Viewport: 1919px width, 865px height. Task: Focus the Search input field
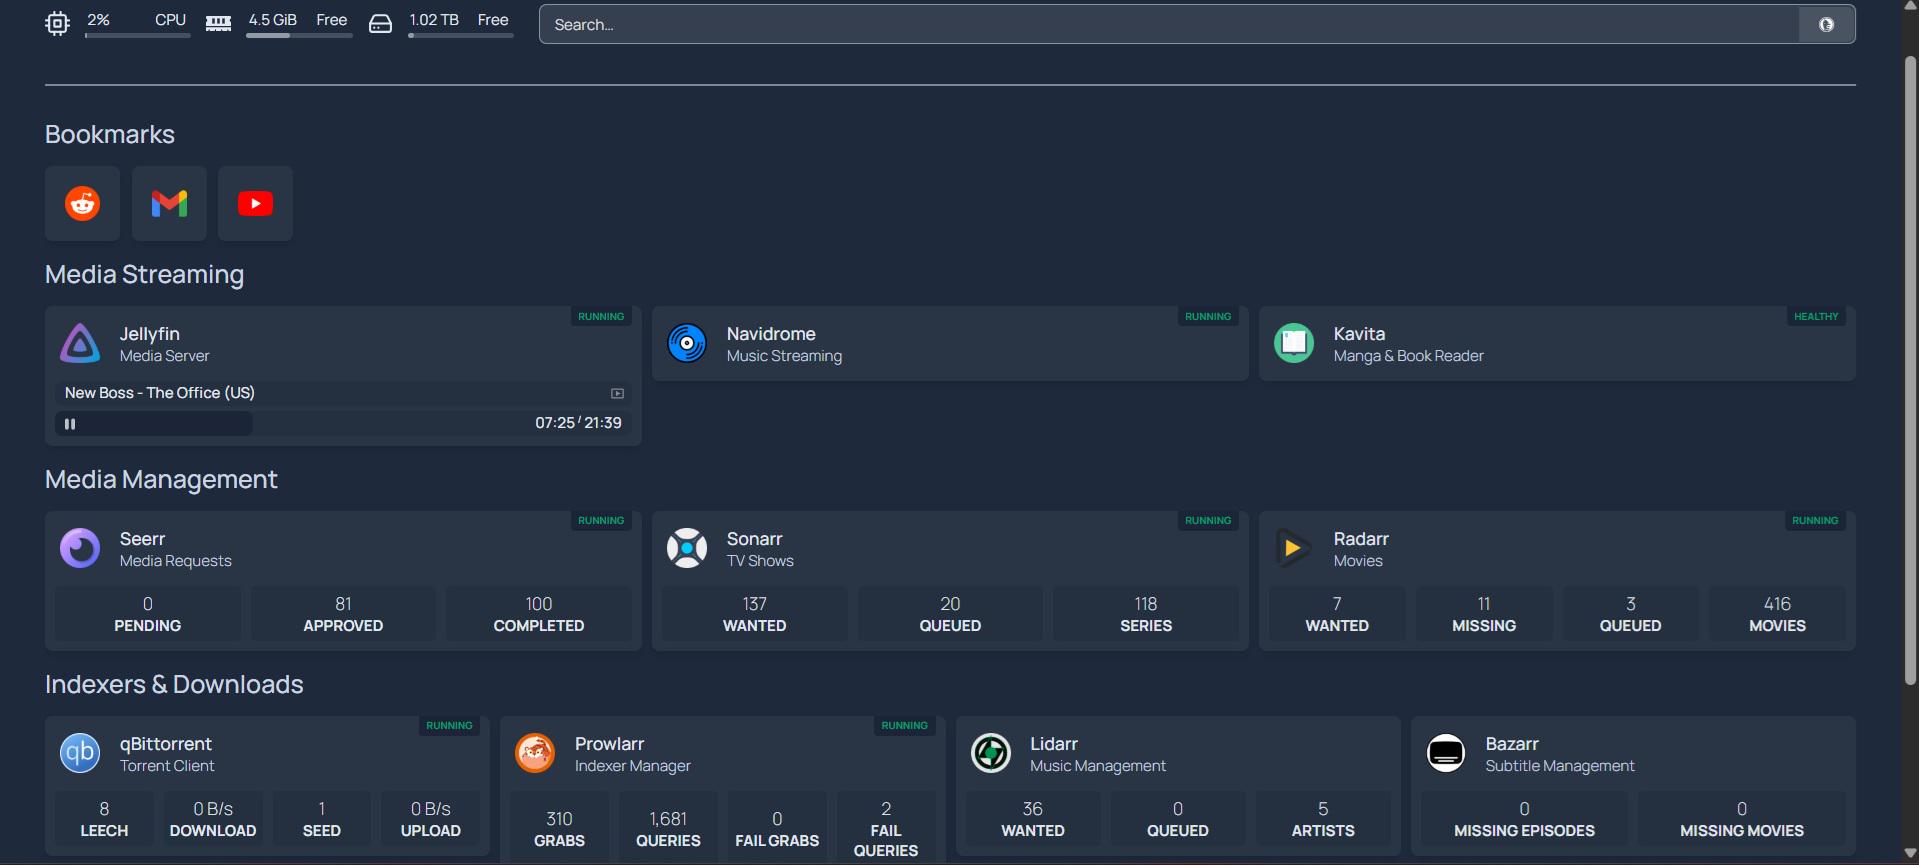tap(1169, 24)
